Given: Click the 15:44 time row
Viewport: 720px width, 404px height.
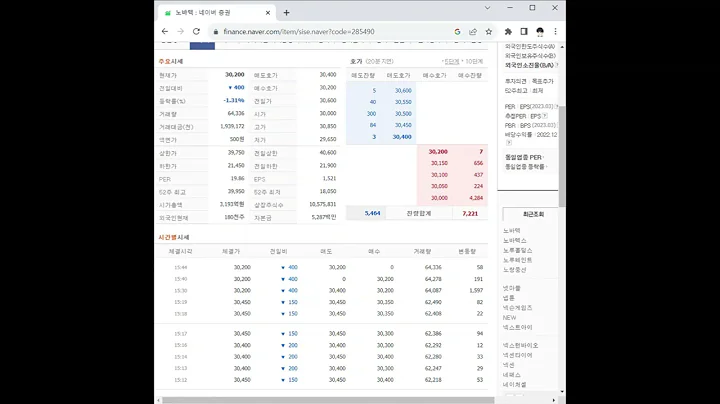Looking at the screenshot, I should pos(321,267).
